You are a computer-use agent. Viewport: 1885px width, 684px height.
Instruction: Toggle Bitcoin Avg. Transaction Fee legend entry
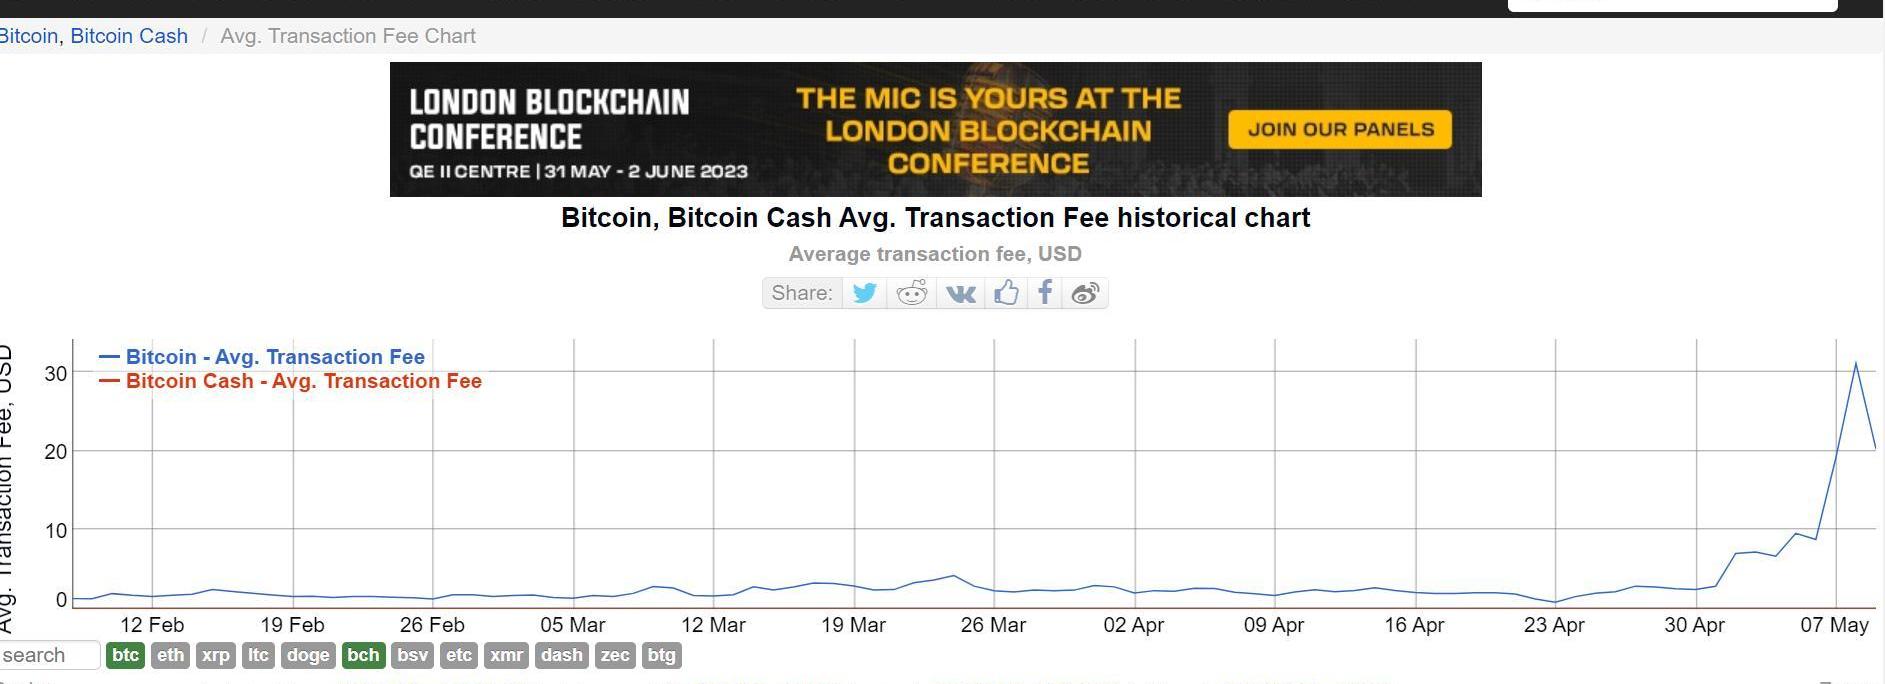click(x=275, y=357)
